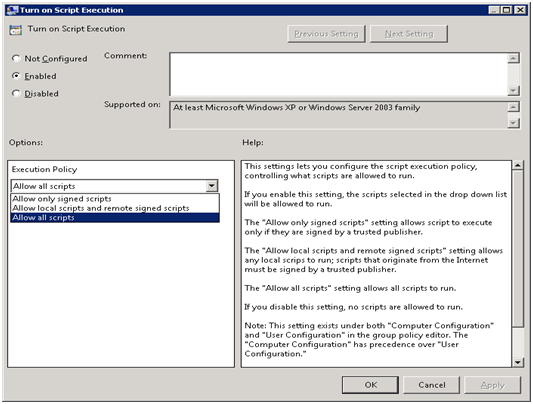Collapse the Execution Policy dropdown arrow
This screenshot has height=404, width=533.
coord(212,186)
